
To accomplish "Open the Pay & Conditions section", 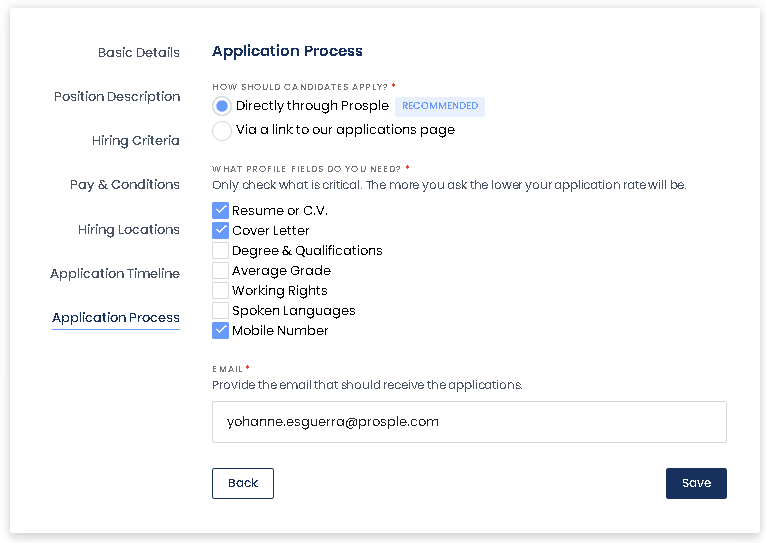I will pos(124,185).
